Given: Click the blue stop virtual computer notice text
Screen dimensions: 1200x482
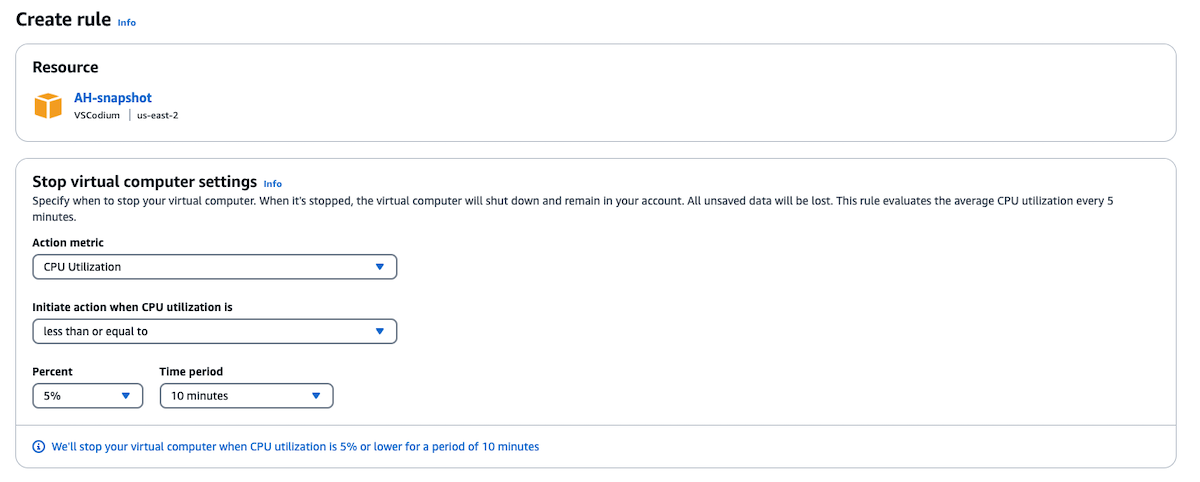Looking at the screenshot, I should tap(295, 447).
